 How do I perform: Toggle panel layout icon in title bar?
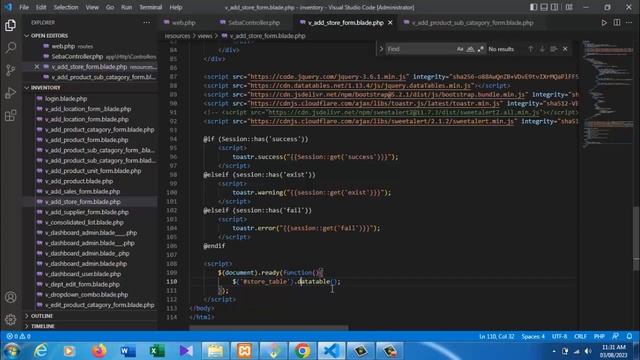point(544,7)
